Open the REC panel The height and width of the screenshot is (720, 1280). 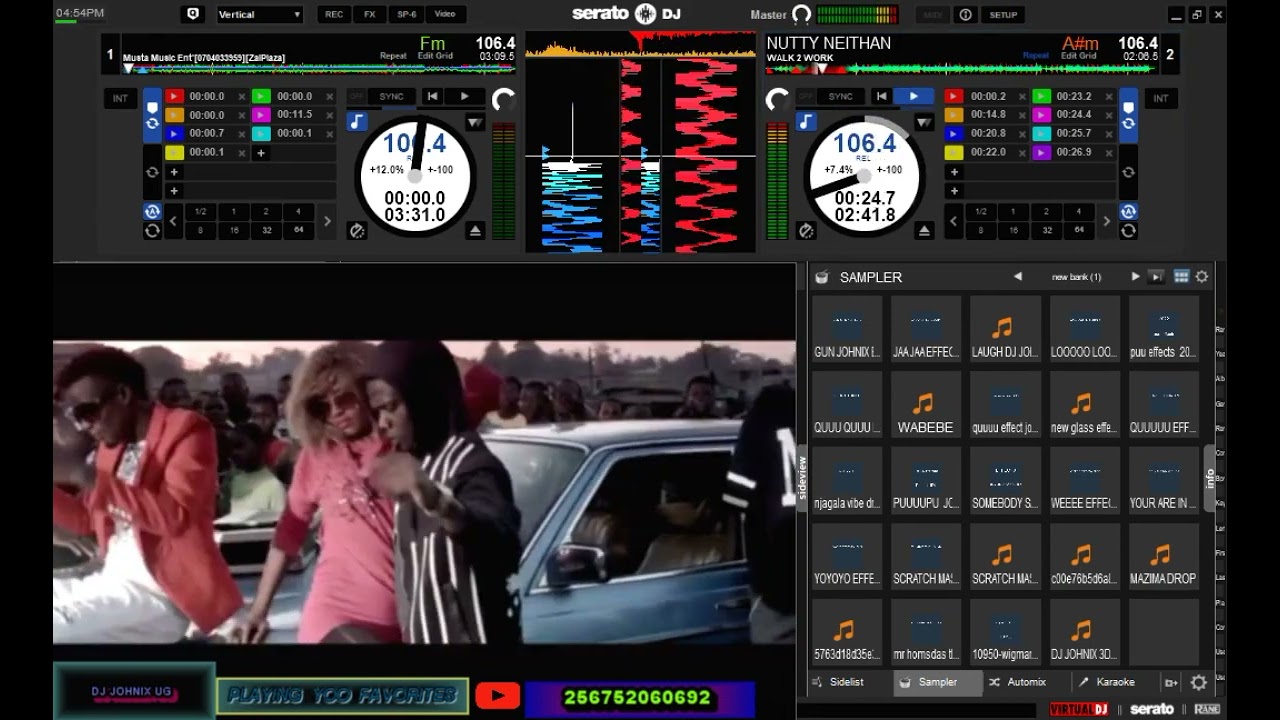pos(334,14)
